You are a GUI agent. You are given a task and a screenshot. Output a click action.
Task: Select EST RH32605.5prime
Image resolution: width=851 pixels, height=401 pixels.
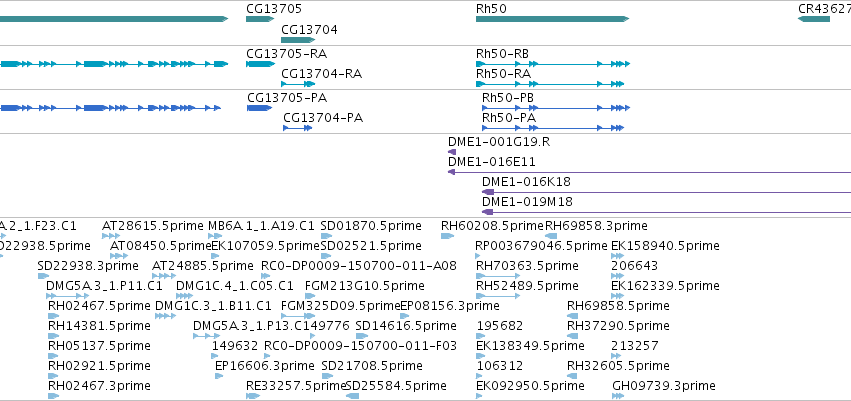coord(573,377)
